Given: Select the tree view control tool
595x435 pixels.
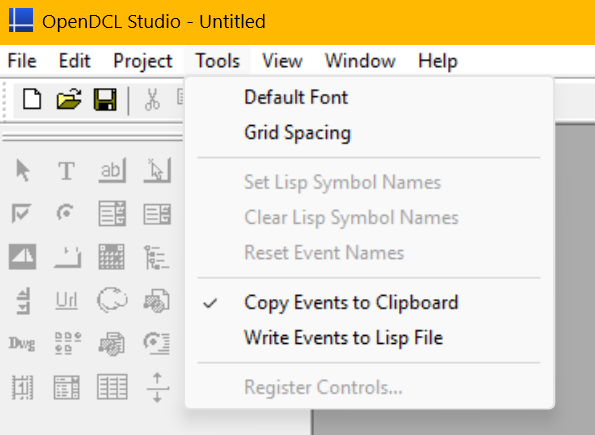Looking at the screenshot, I should click(156, 257).
